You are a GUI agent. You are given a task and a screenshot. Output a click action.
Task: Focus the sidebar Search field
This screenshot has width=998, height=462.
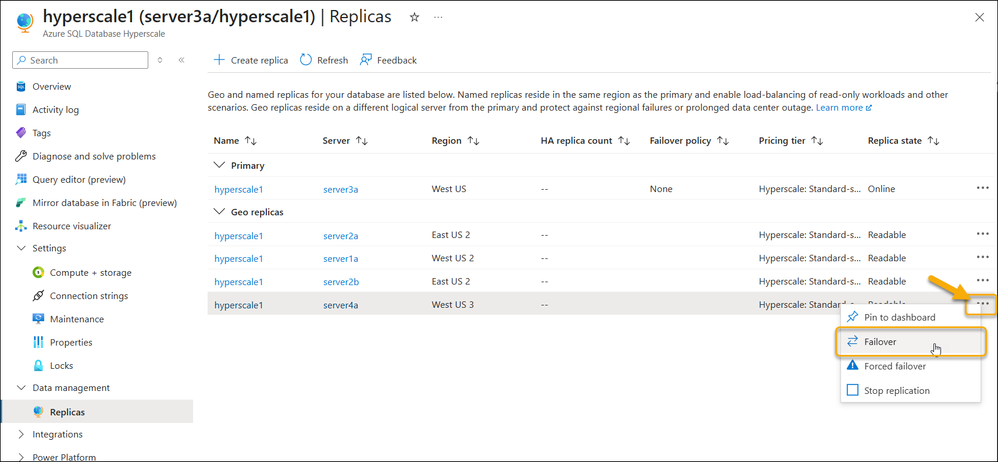click(80, 60)
